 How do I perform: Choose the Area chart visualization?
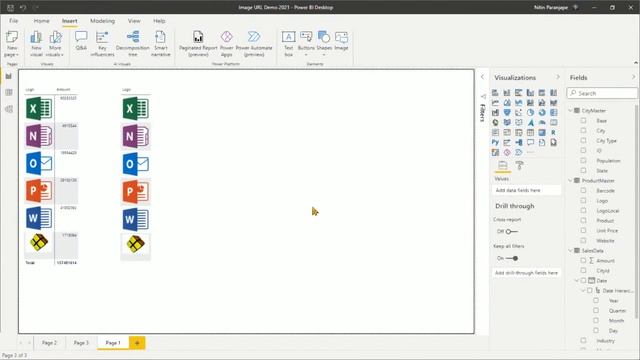tap(507, 102)
